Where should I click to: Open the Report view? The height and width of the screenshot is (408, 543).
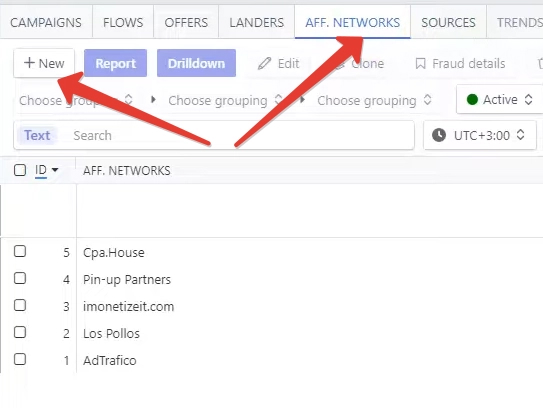(x=115, y=63)
